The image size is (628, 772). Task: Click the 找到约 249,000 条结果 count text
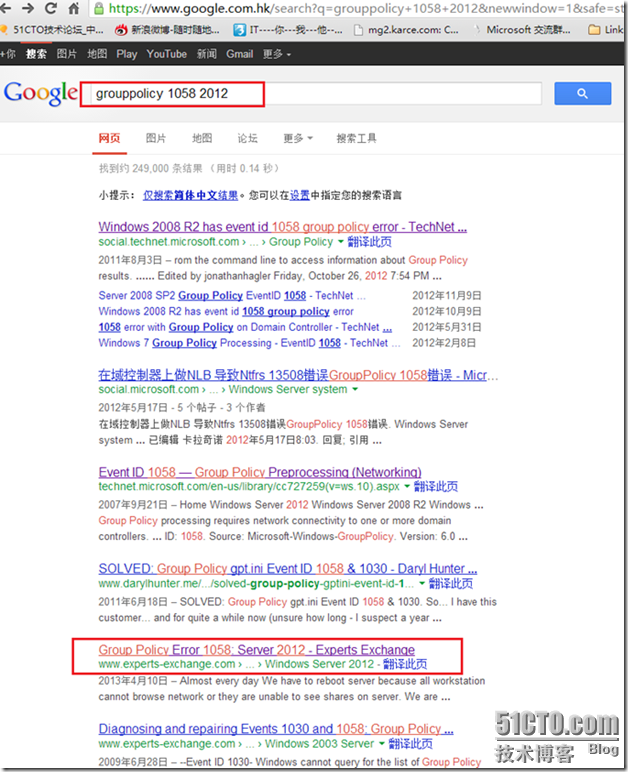coord(151,168)
